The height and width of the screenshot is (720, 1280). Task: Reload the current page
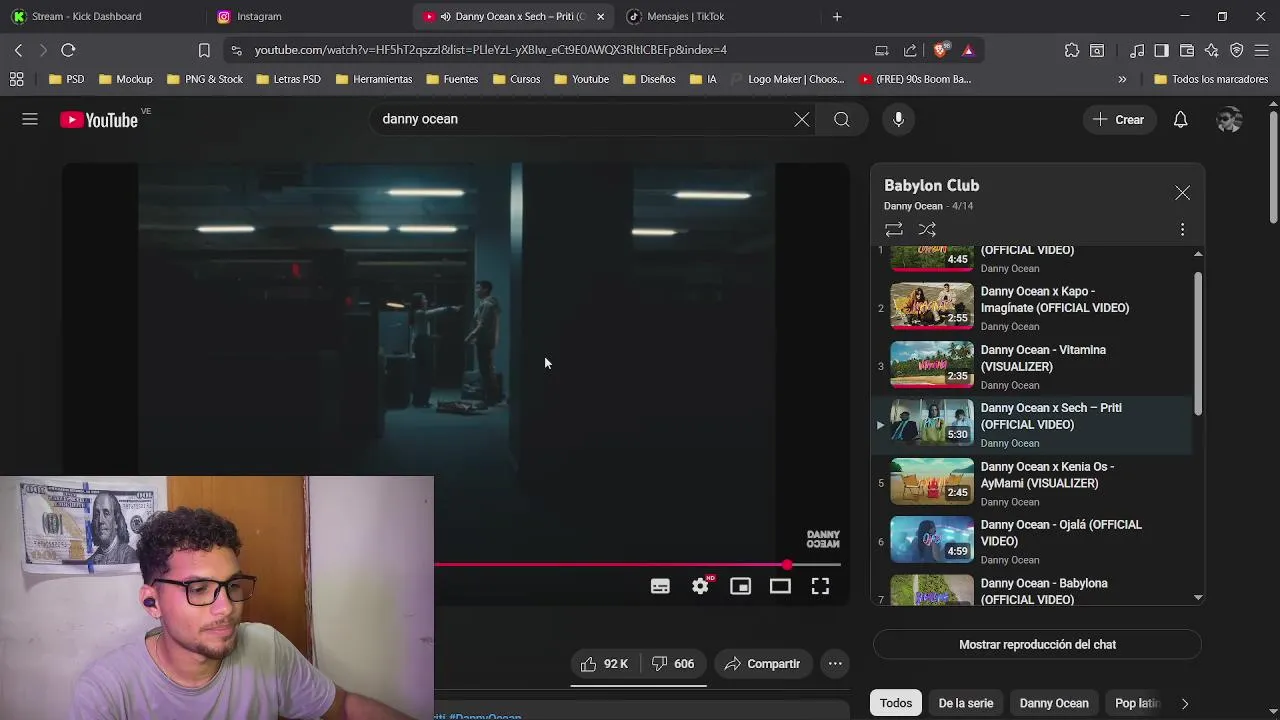[68, 50]
